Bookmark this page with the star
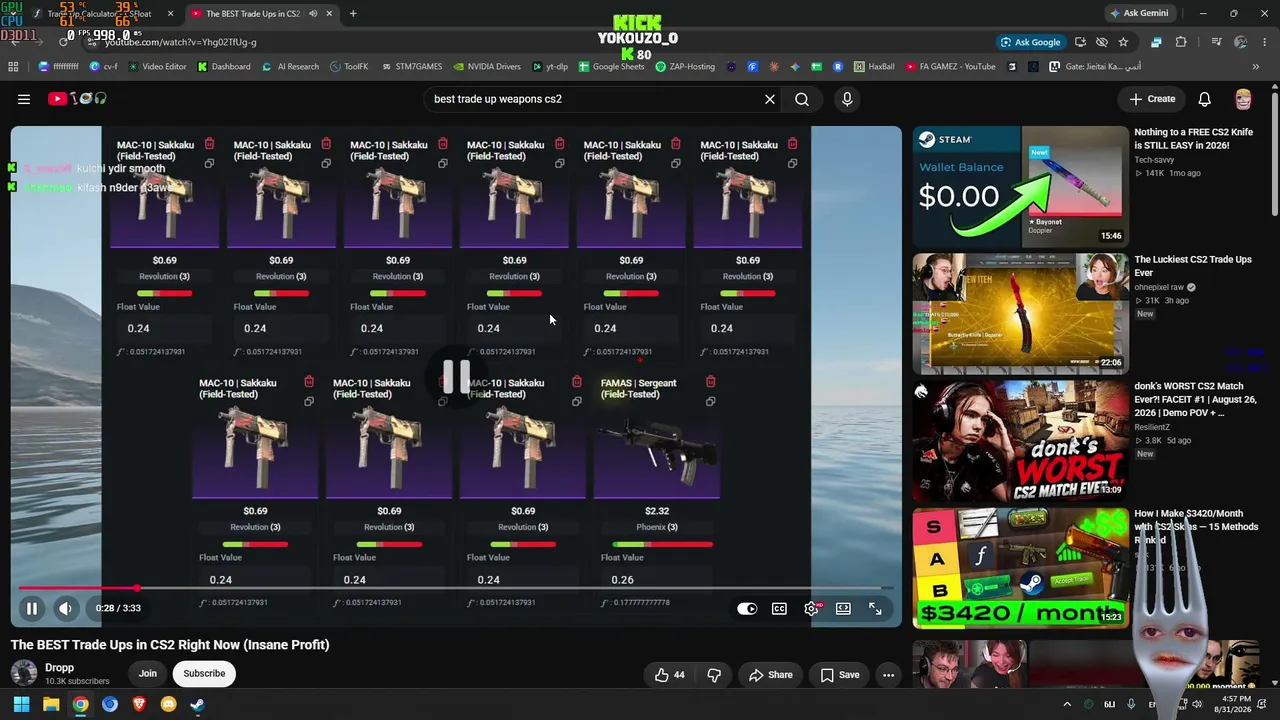This screenshot has height=720, width=1280. tap(1123, 42)
